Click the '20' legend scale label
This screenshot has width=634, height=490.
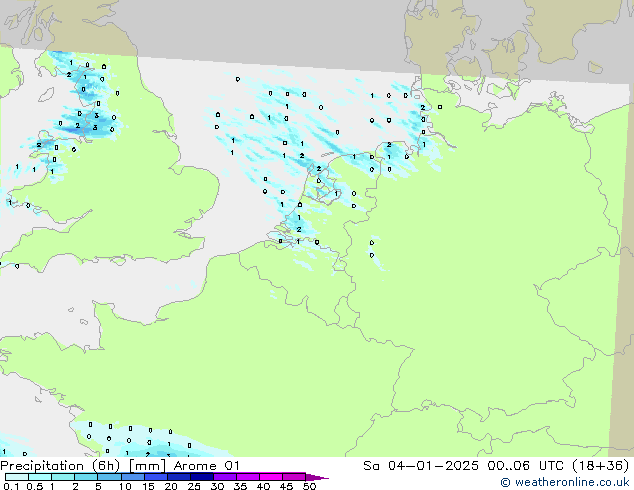pyautogui.click(x=171, y=486)
